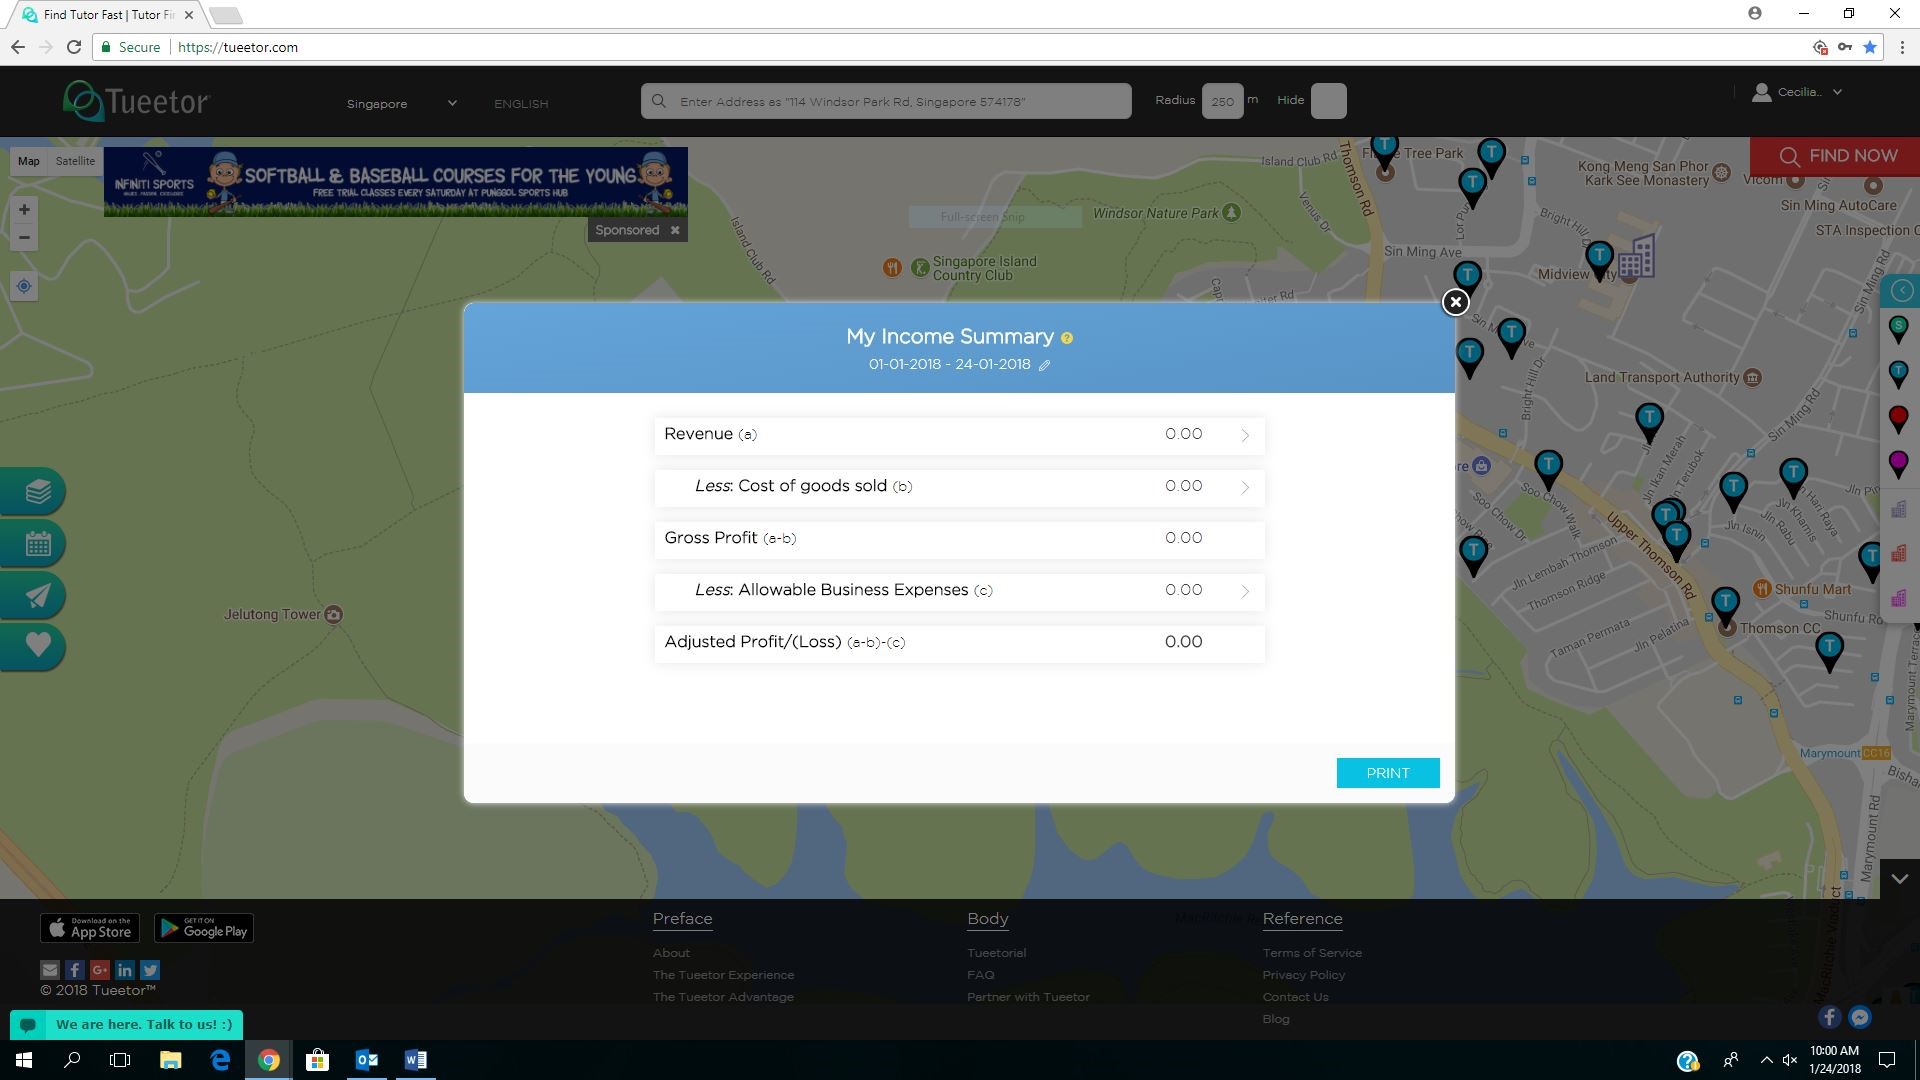Open File Explorer from the taskbar
This screenshot has height=1080, width=1920.
point(170,1060)
